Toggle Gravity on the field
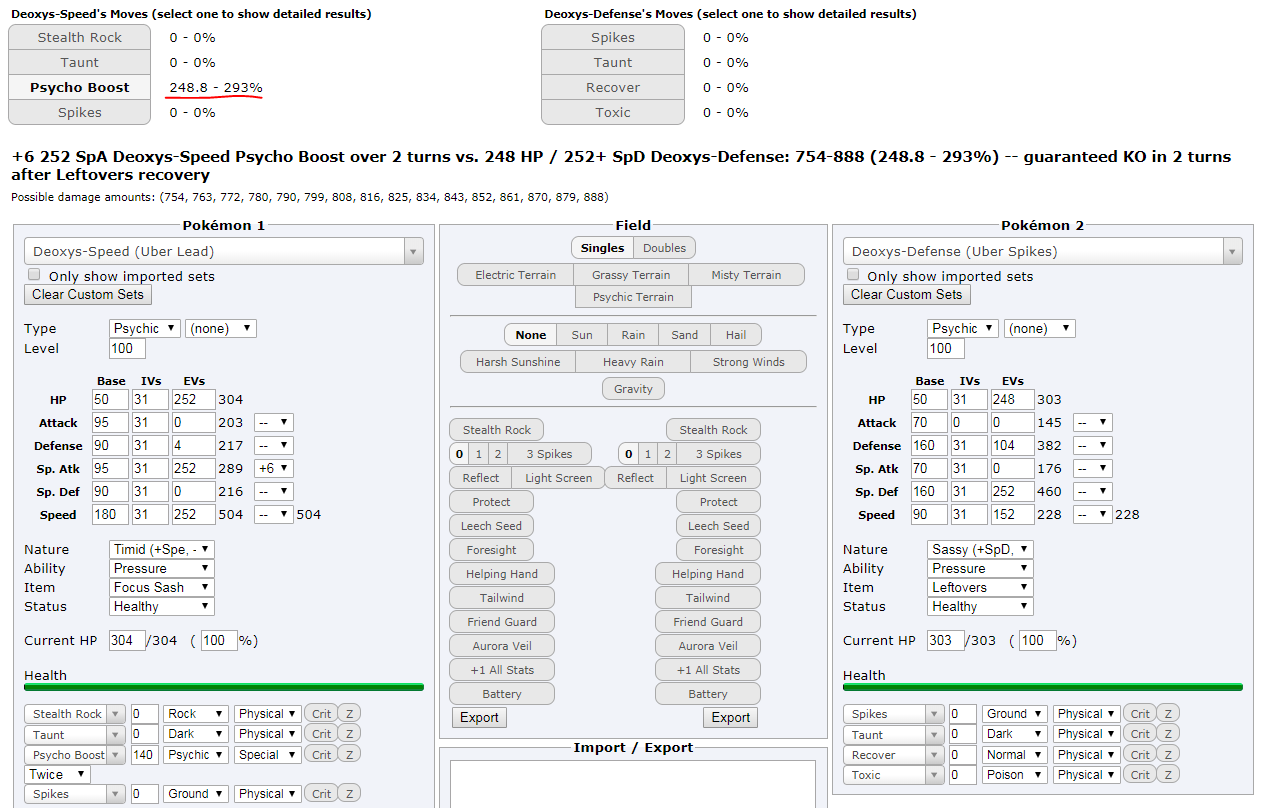The height and width of the screenshot is (808, 1267). (x=634, y=389)
